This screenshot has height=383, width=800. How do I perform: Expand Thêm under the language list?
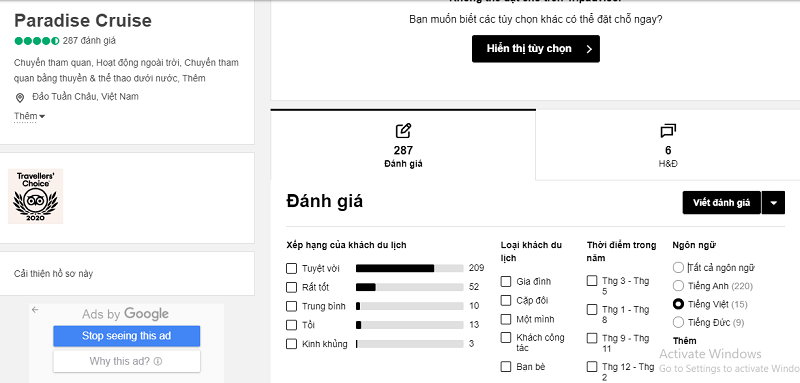pos(685,341)
